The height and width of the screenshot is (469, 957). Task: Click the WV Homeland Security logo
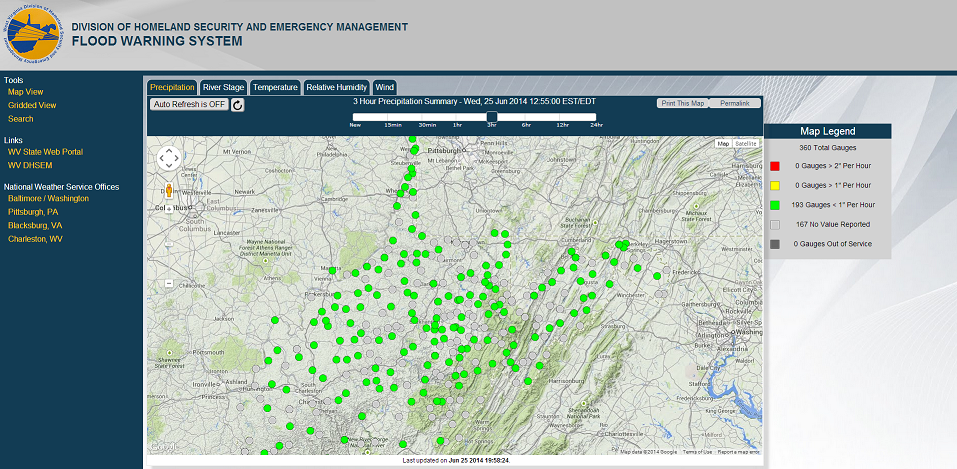(32, 33)
